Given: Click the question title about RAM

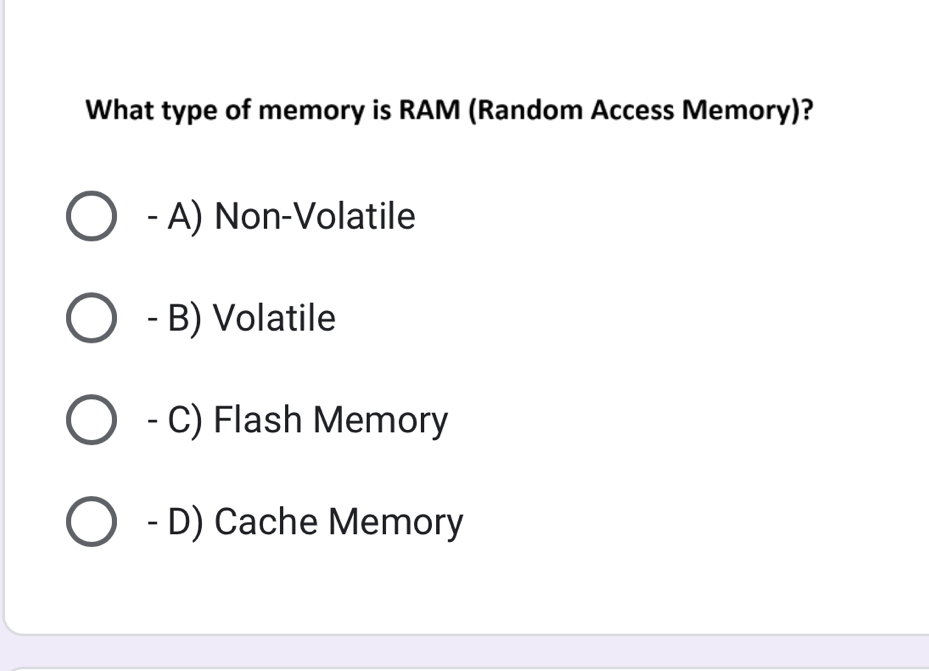Looking at the screenshot, I should (448, 110).
